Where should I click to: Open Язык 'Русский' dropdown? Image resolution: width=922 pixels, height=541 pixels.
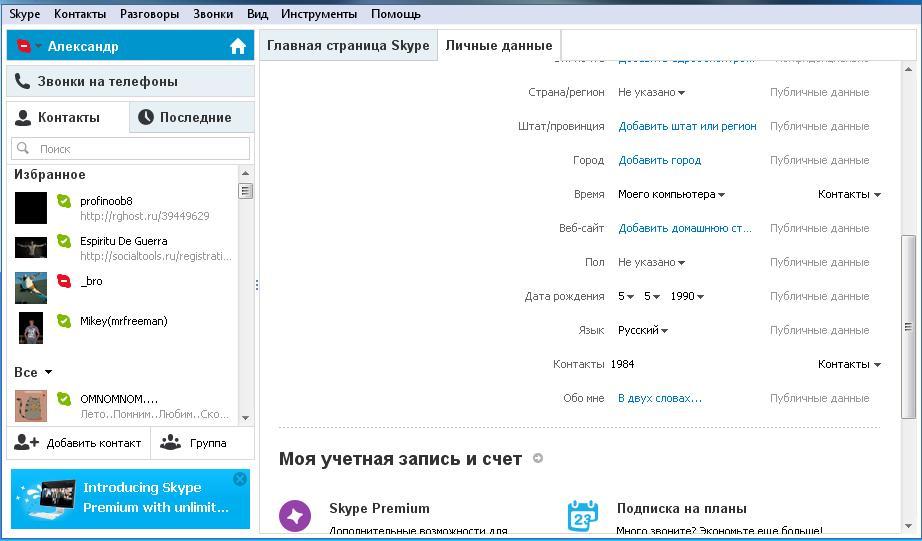pos(643,330)
